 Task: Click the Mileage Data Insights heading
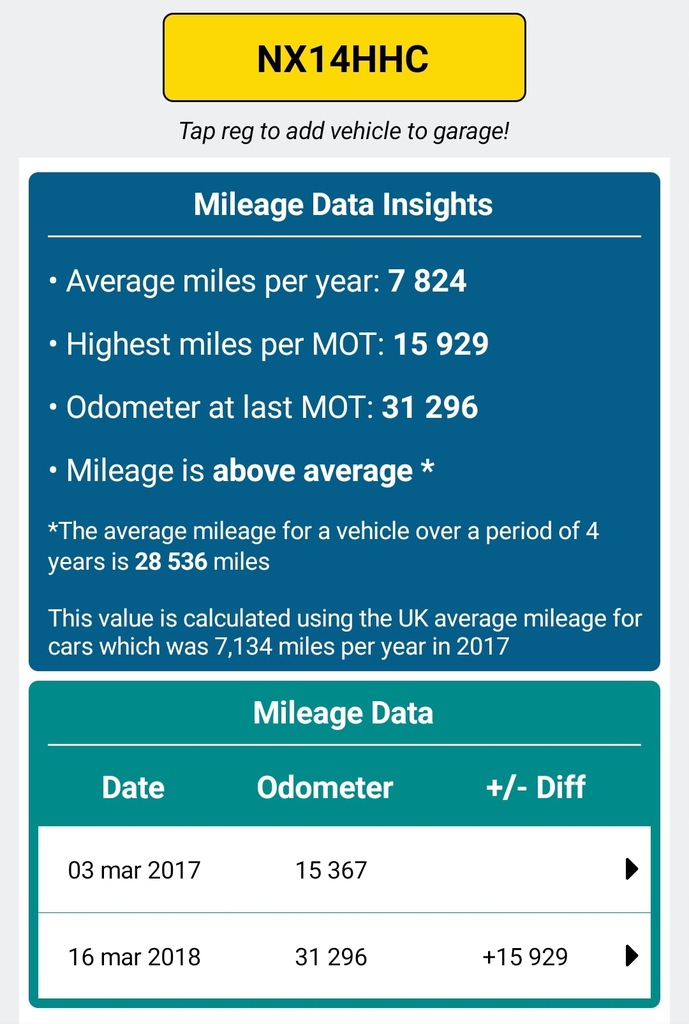[343, 205]
